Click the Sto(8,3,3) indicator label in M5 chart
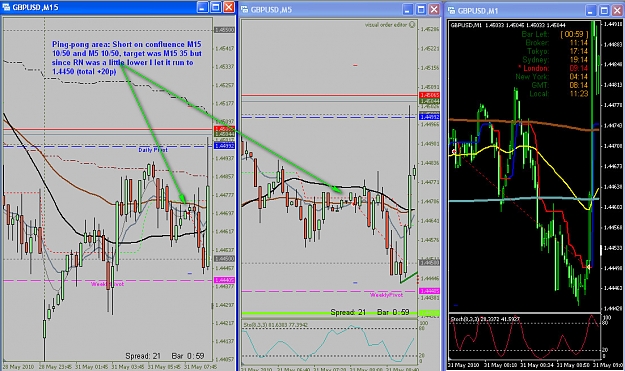 pyautogui.click(x=275, y=325)
